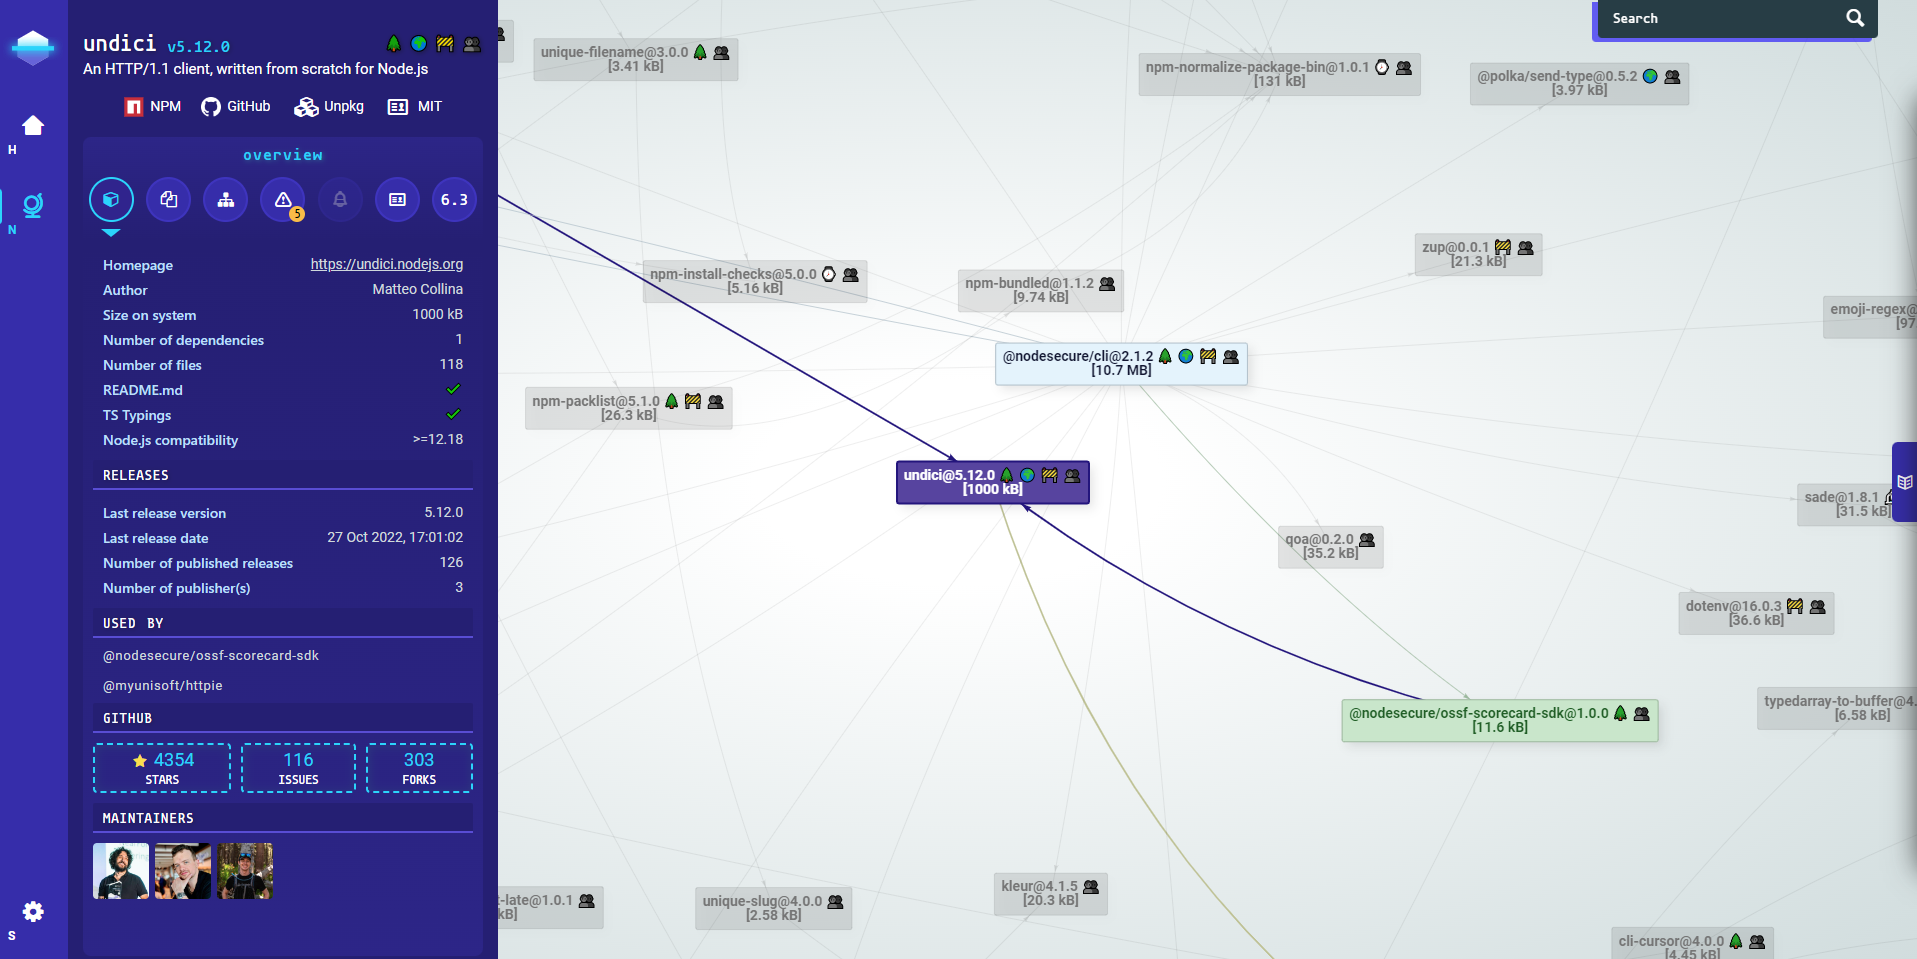
Task: Open the scorecard 6.3 tab
Action: point(454,200)
